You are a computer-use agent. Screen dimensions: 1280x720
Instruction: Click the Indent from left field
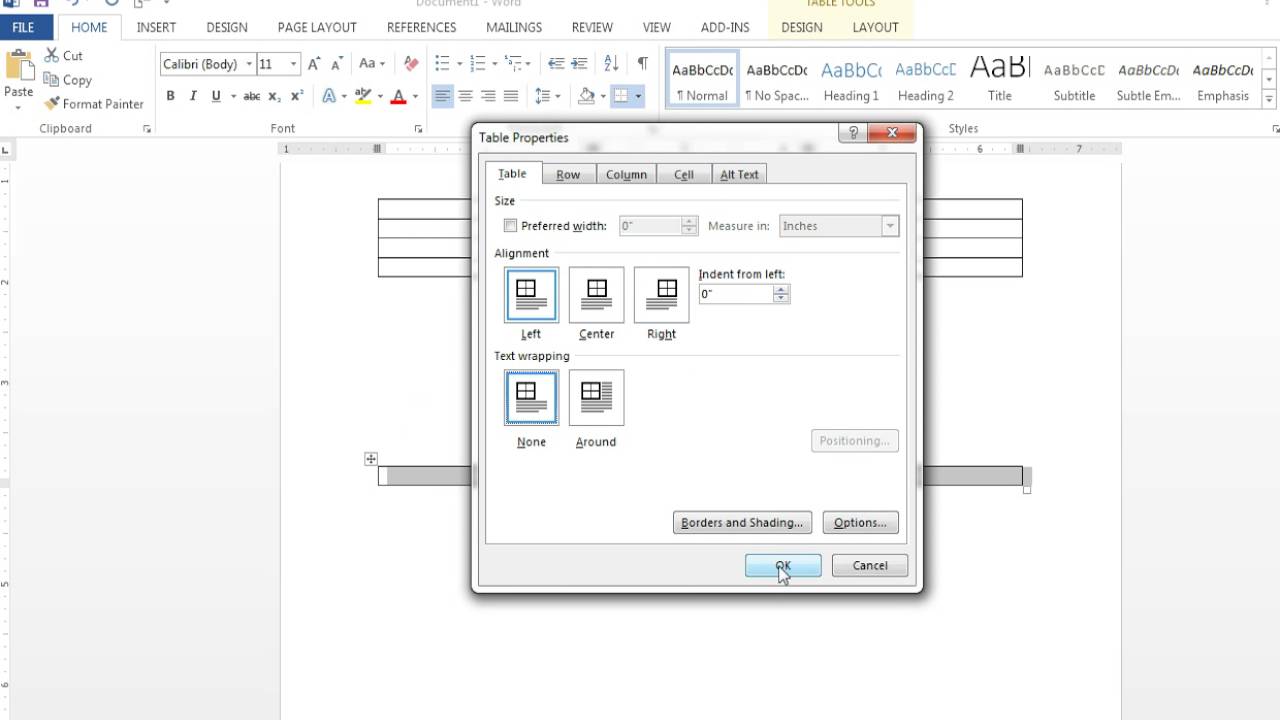point(736,294)
